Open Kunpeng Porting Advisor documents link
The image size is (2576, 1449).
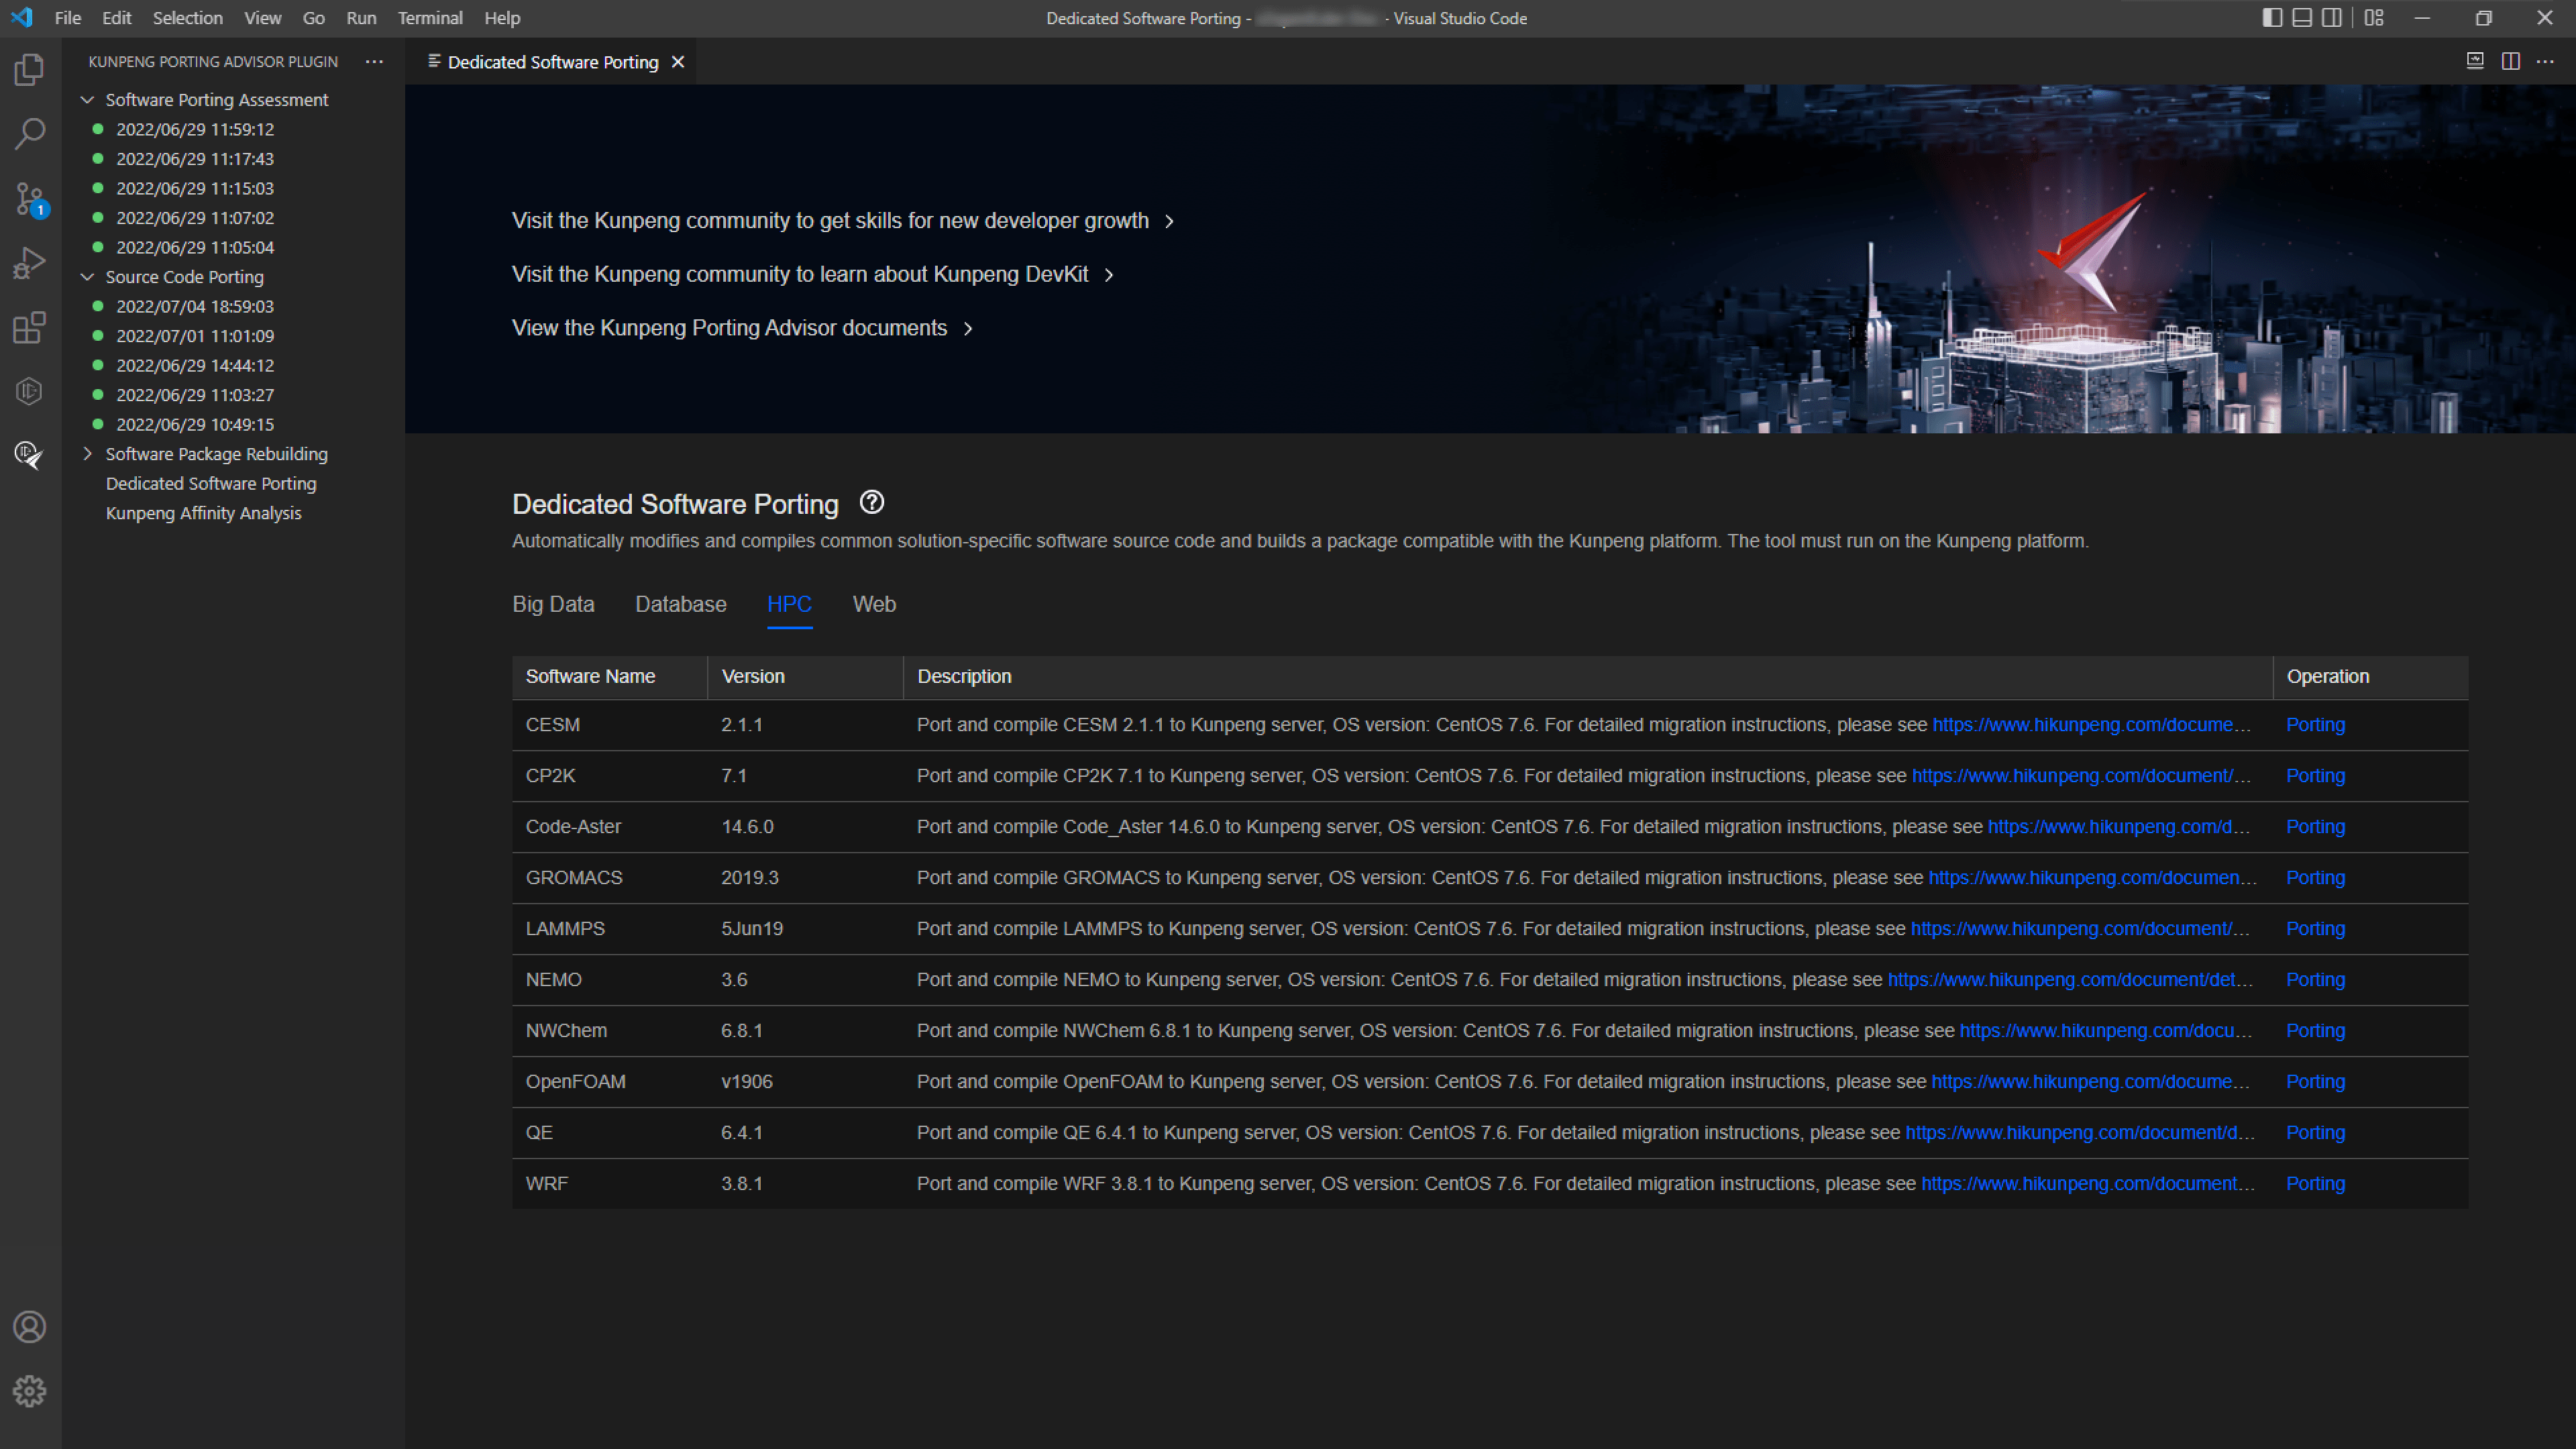729,328
